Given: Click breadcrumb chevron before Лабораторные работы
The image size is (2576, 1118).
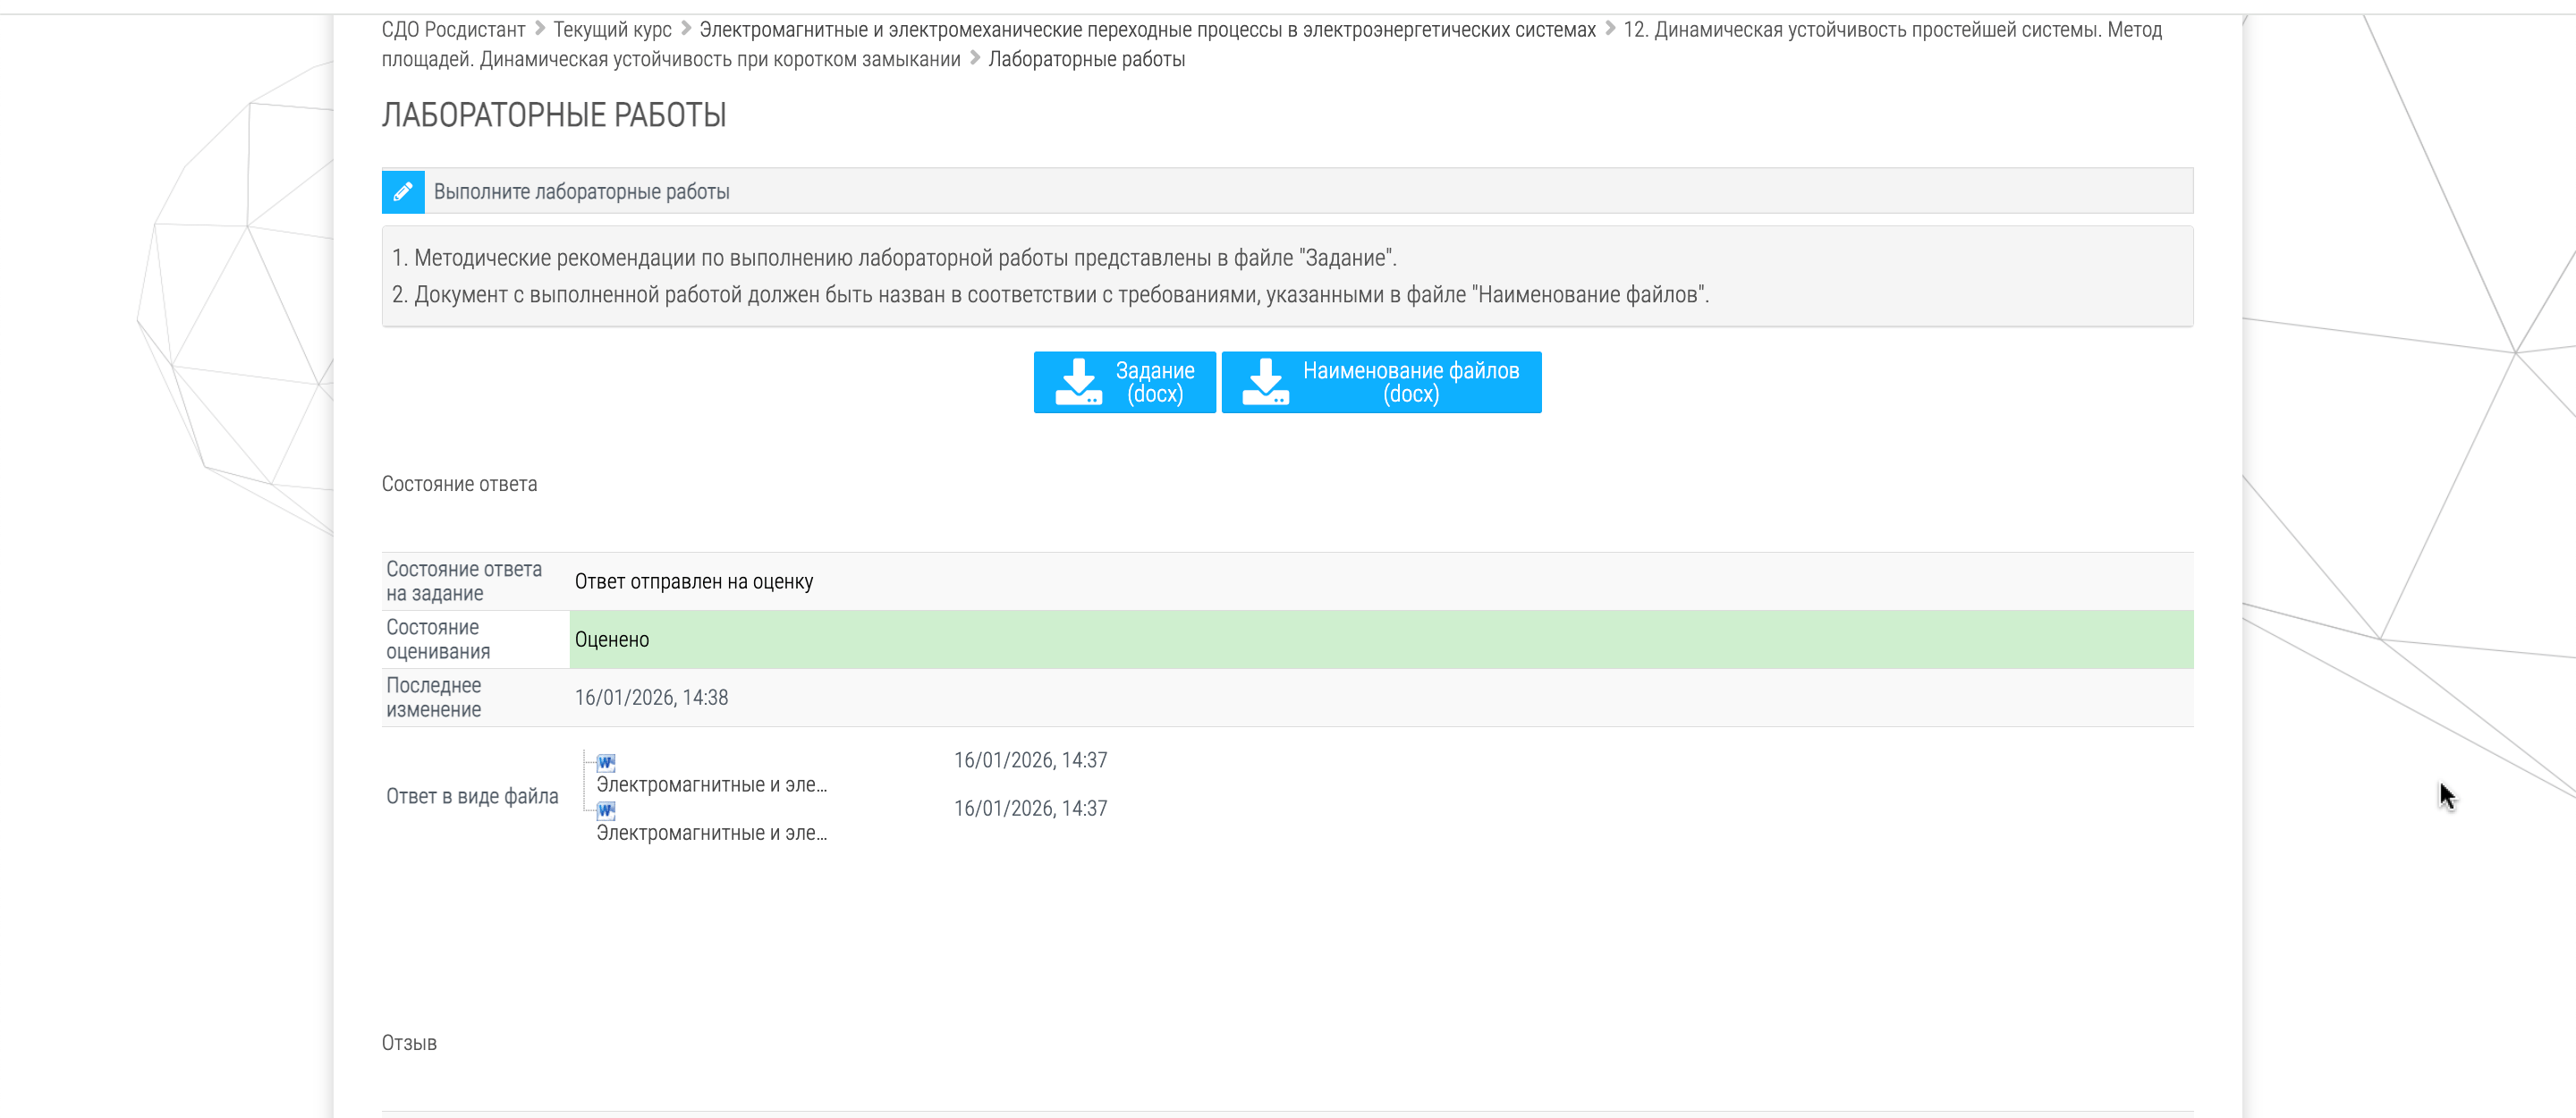Looking at the screenshot, I should pos(975,58).
